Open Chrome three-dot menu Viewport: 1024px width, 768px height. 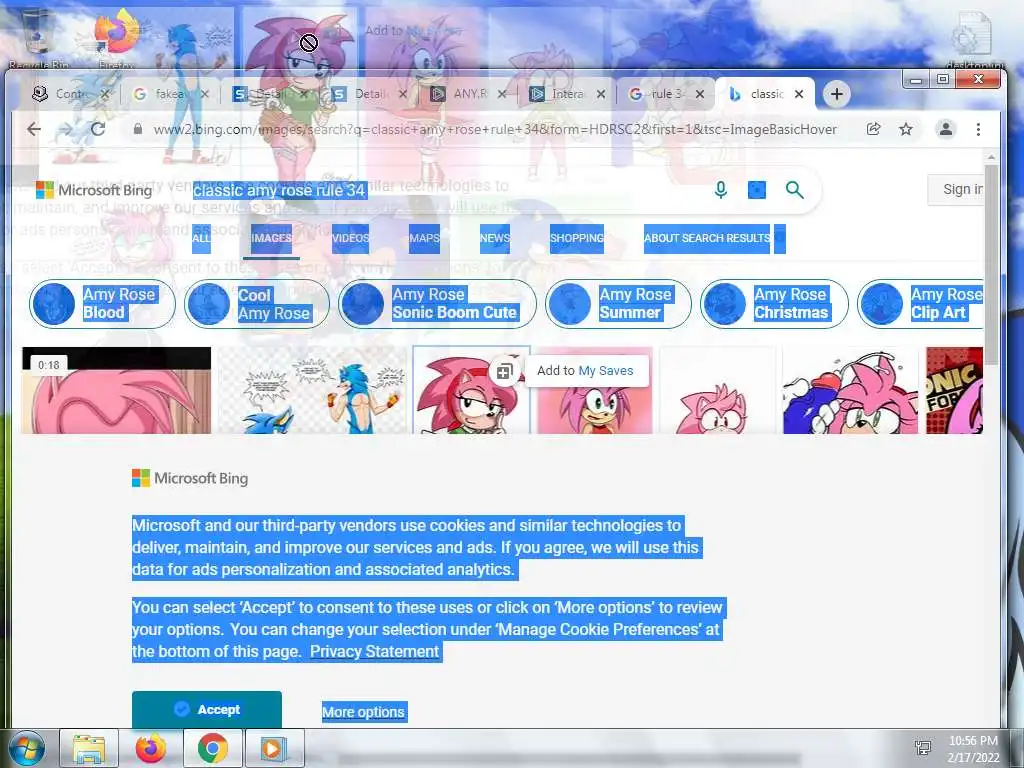point(978,129)
